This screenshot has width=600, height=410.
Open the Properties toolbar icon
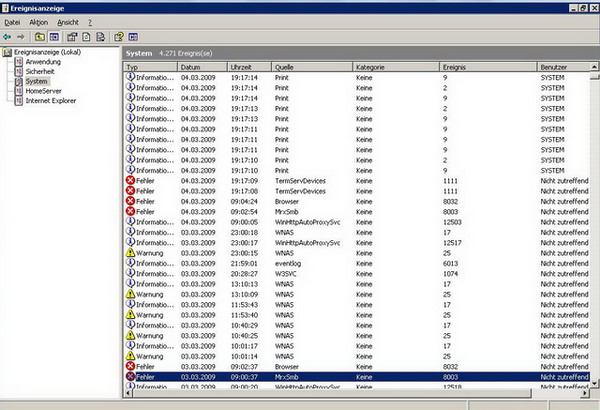(x=72, y=35)
